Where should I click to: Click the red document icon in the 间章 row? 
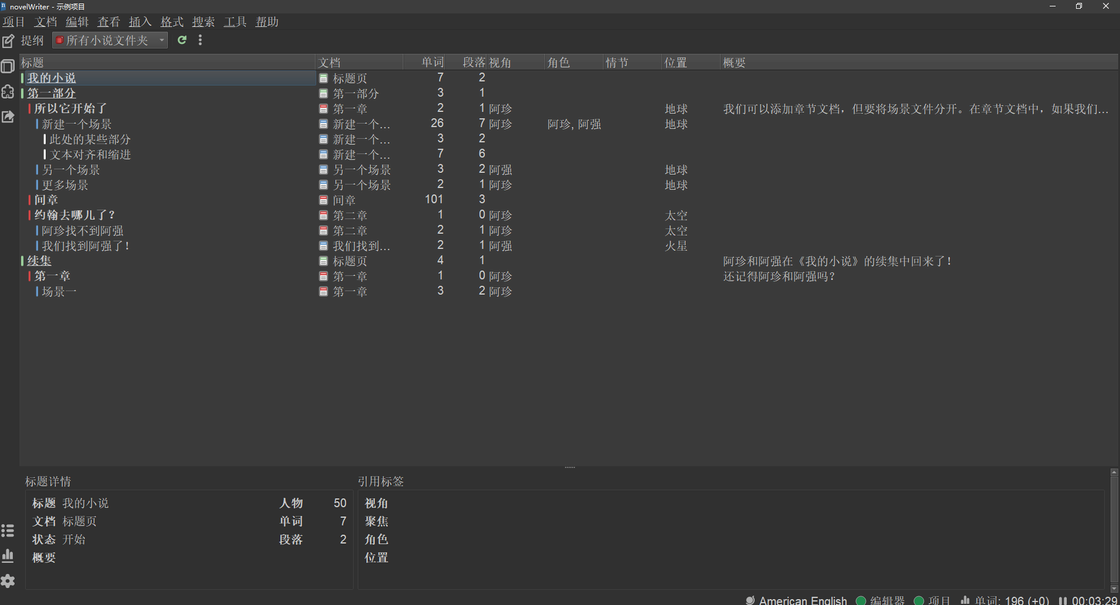pyautogui.click(x=324, y=200)
